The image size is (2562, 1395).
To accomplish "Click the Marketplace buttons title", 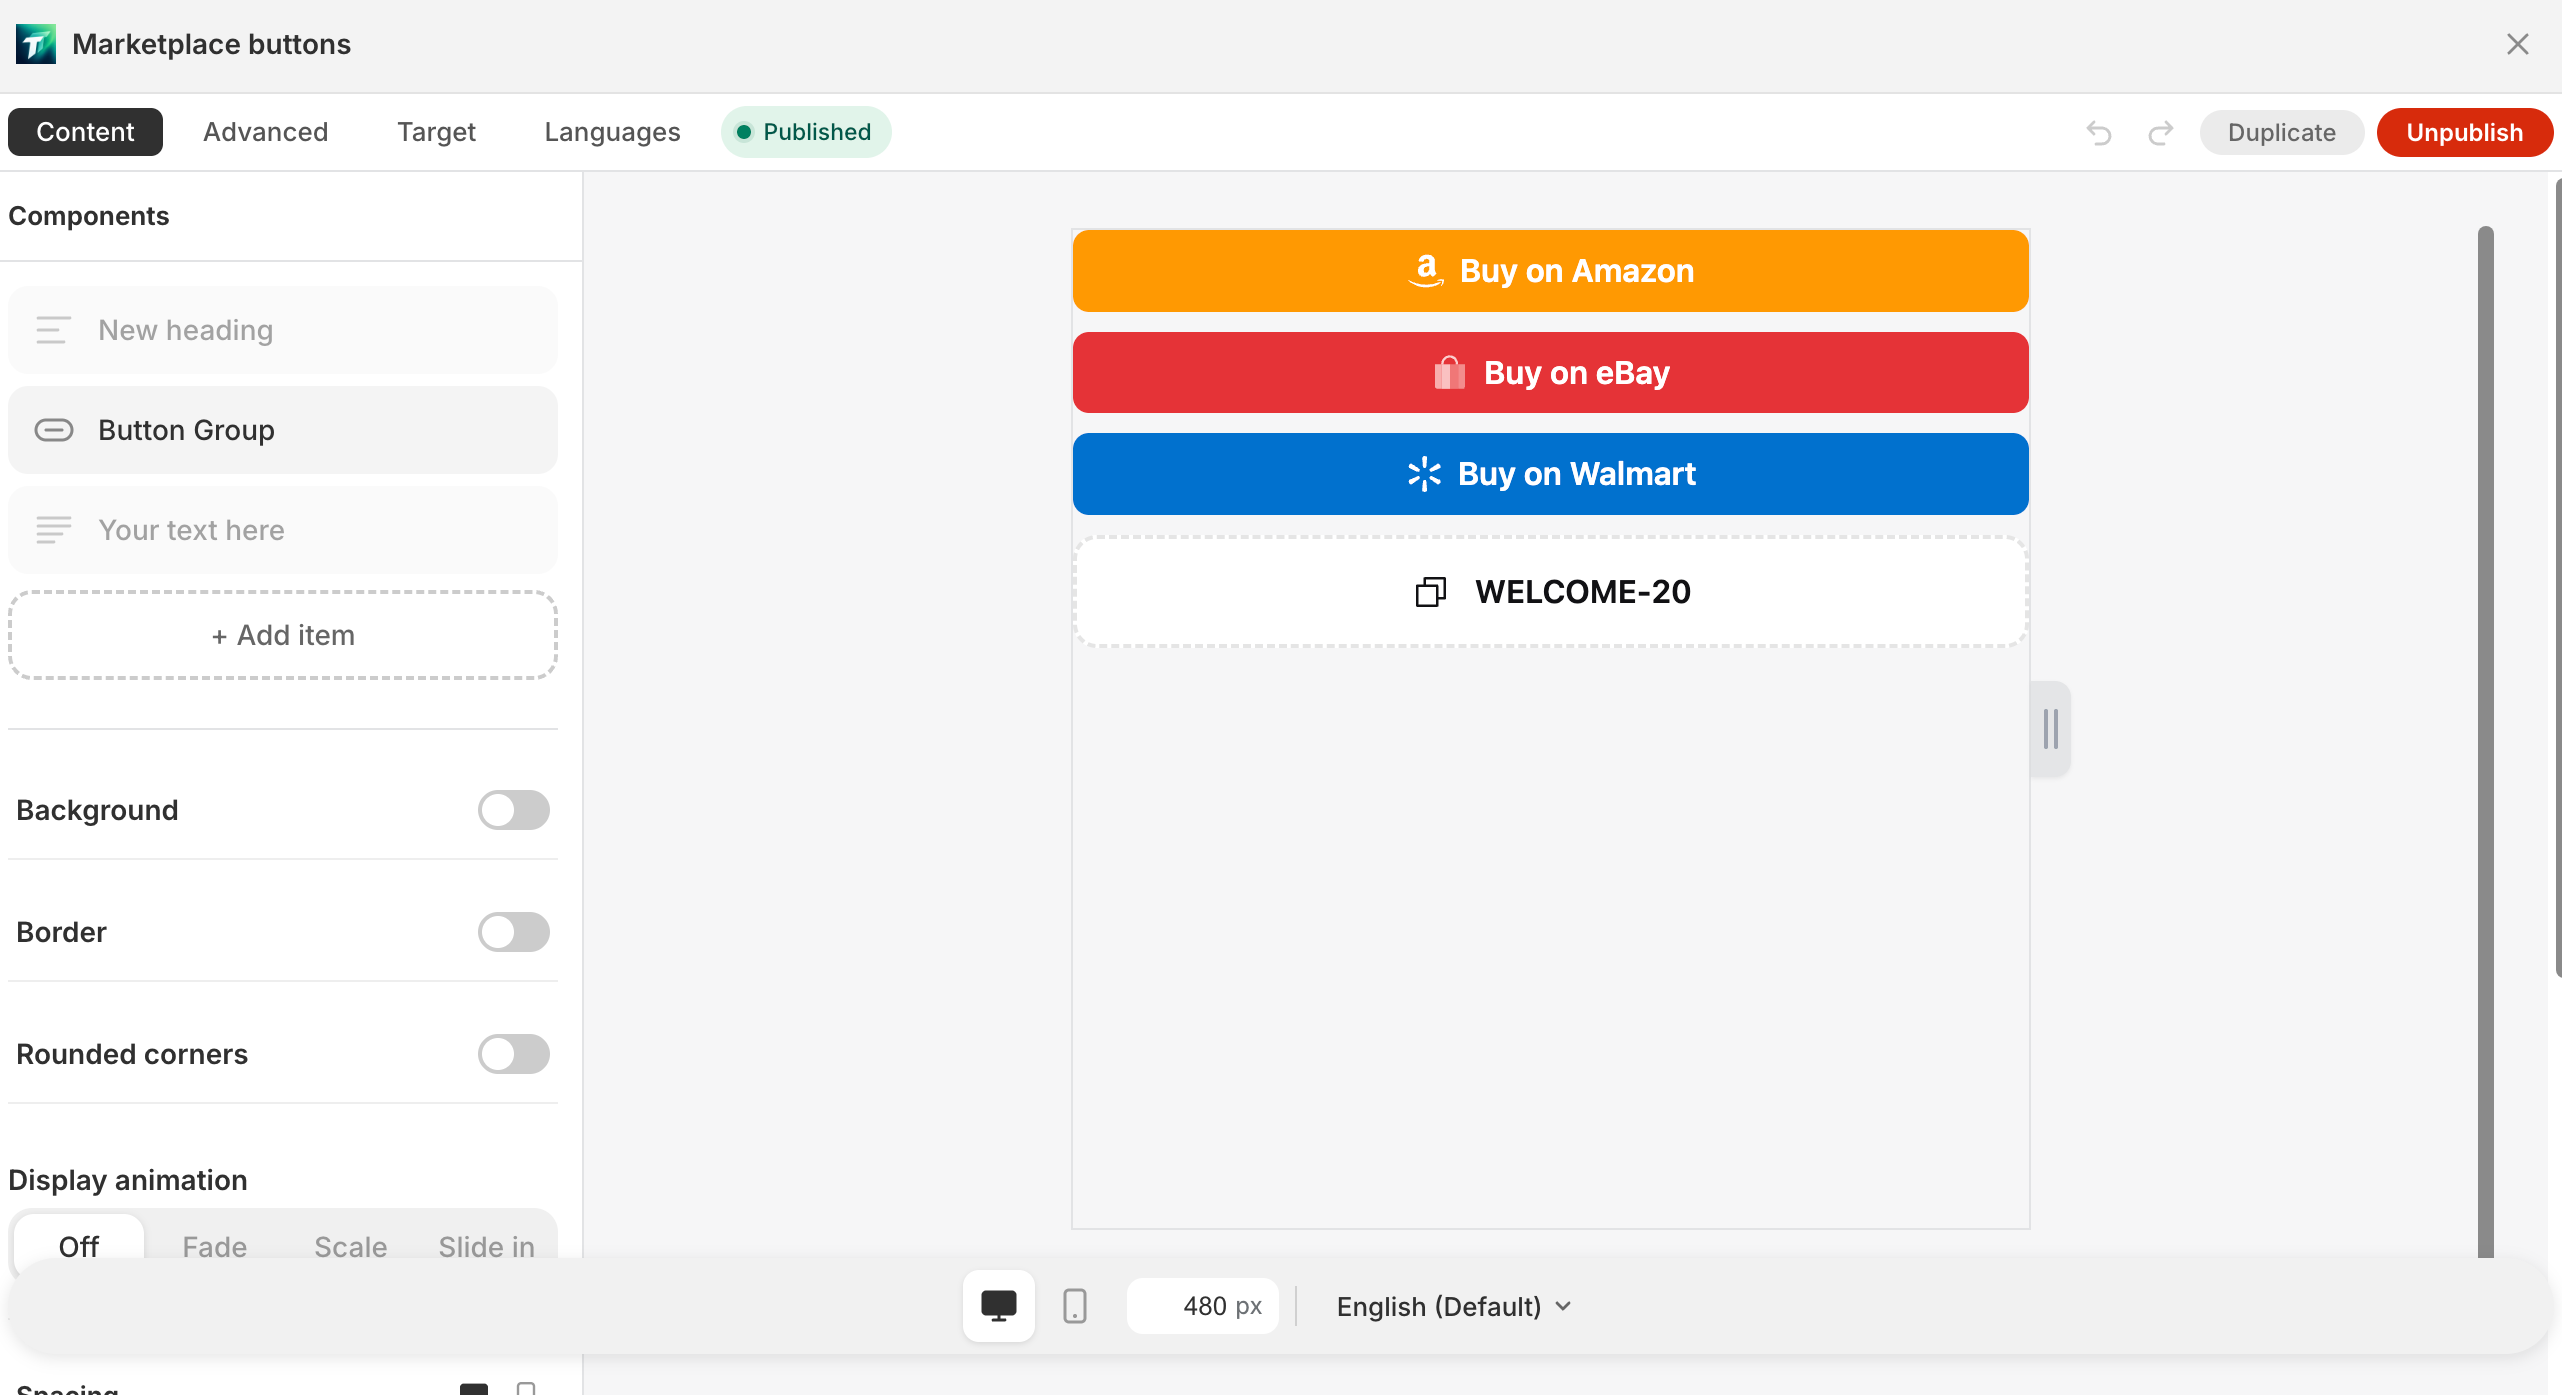I will tap(212, 44).
